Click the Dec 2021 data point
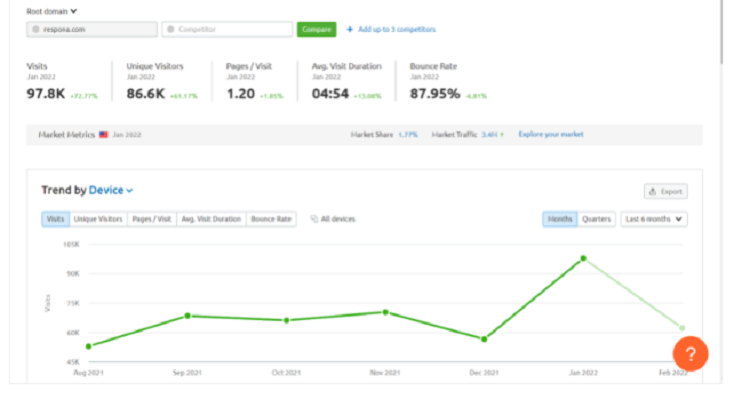 pyautogui.click(x=485, y=339)
